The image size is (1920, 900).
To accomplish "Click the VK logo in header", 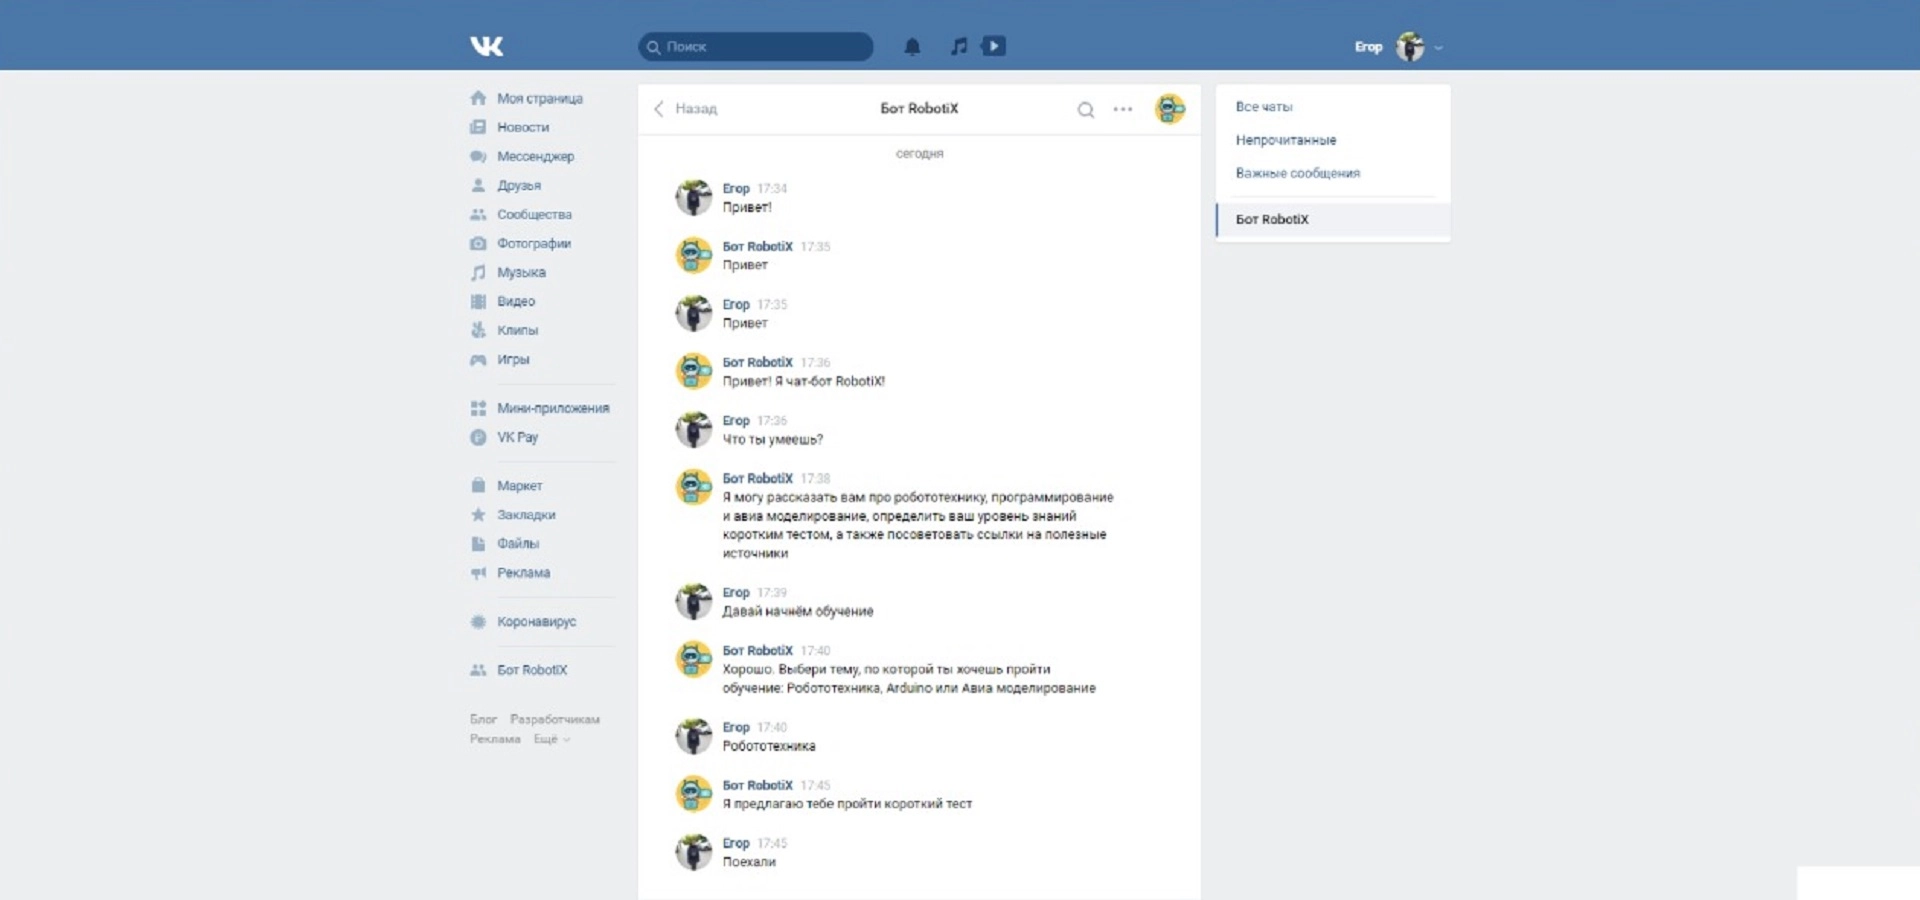I will pos(487,46).
